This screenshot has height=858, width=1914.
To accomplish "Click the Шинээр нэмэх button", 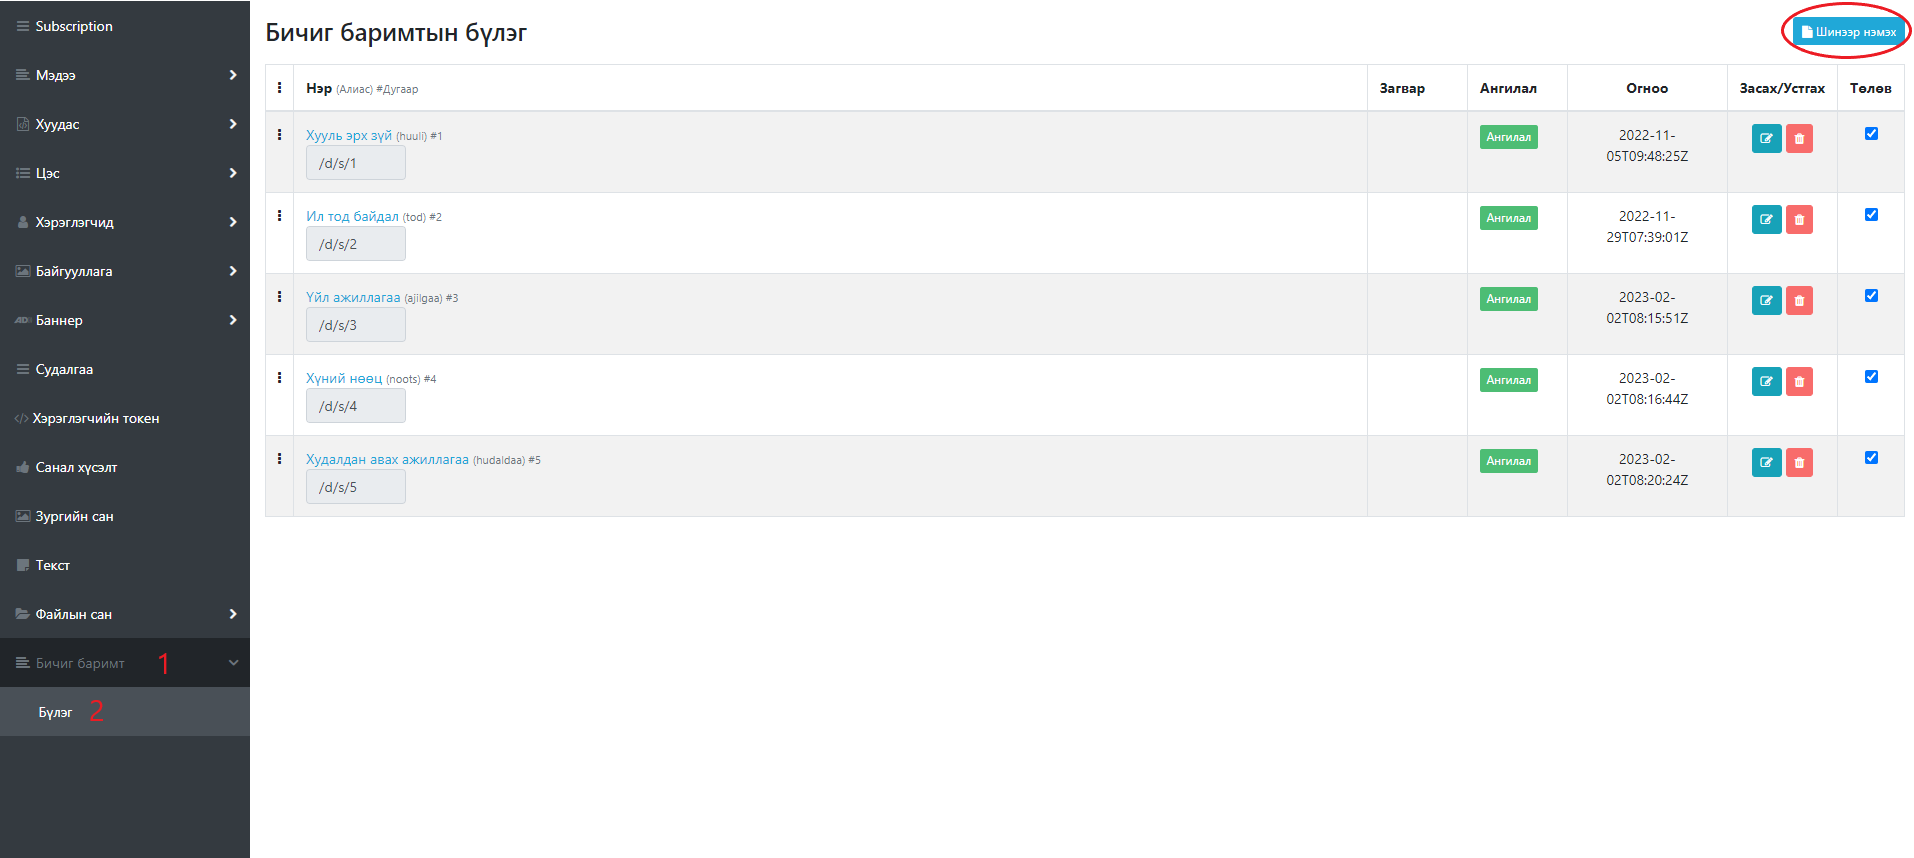I will click(x=1847, y=32).
